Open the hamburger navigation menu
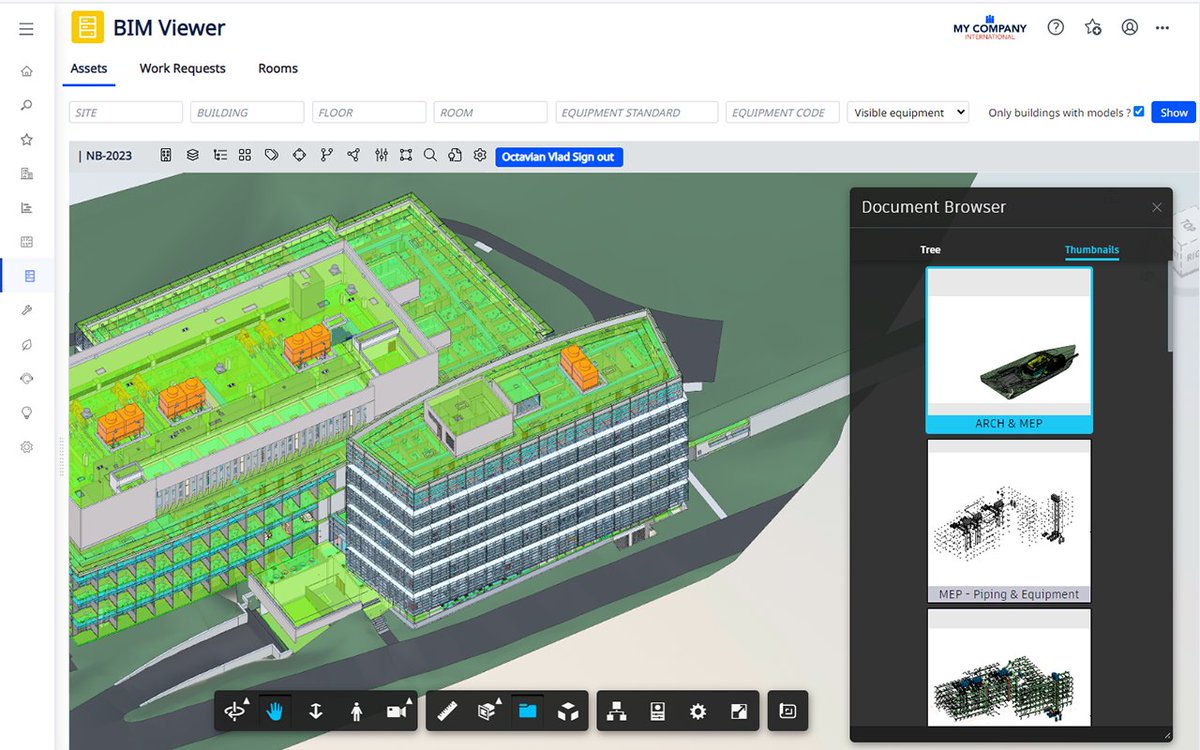Viewport: 1200px width, 750px height. (x=26, y=29)
